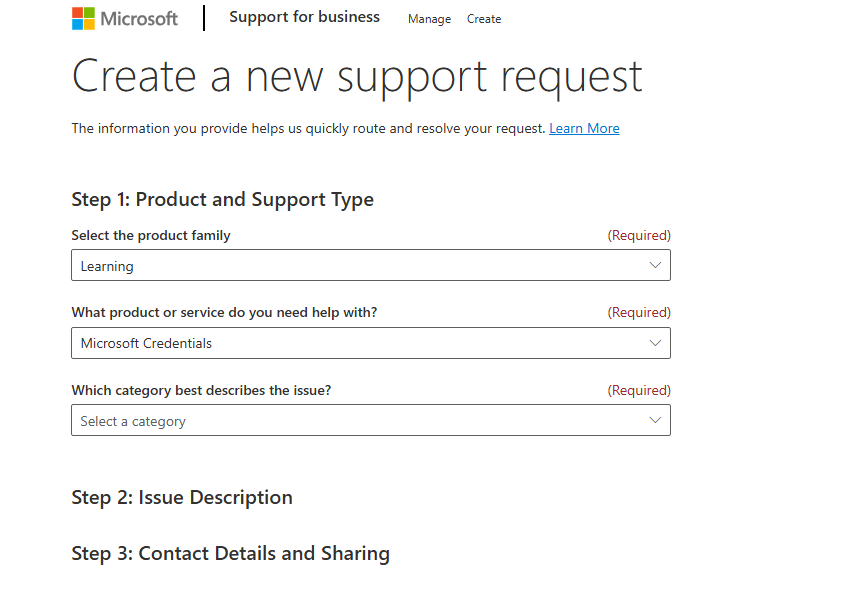Open the Microsoft Credentials product dropdown
Image resolution: width=846 pixels, height=616 pixels.
point(371,343)
